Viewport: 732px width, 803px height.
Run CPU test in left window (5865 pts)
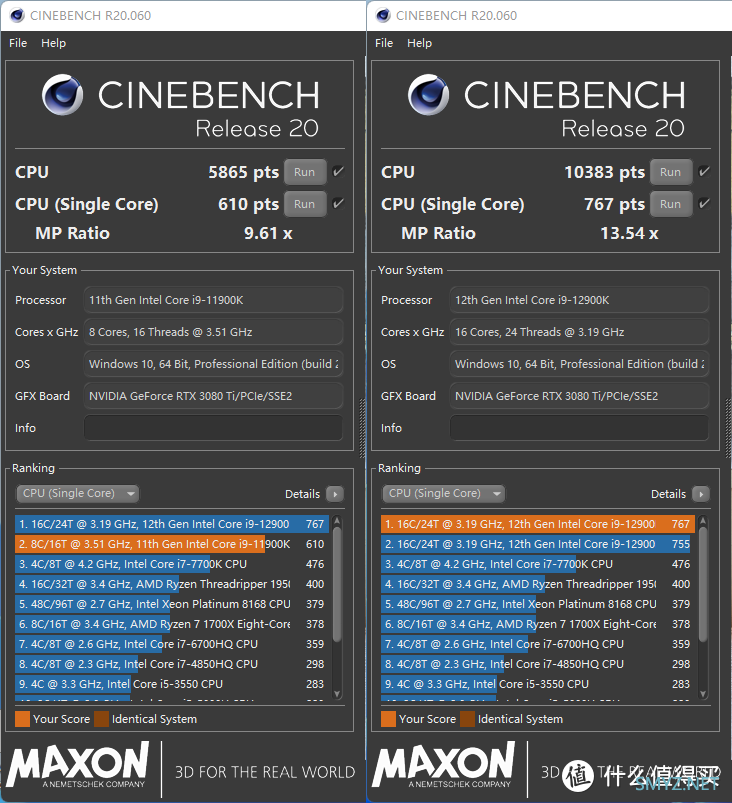pyautogui.click(x=305, y=172)
